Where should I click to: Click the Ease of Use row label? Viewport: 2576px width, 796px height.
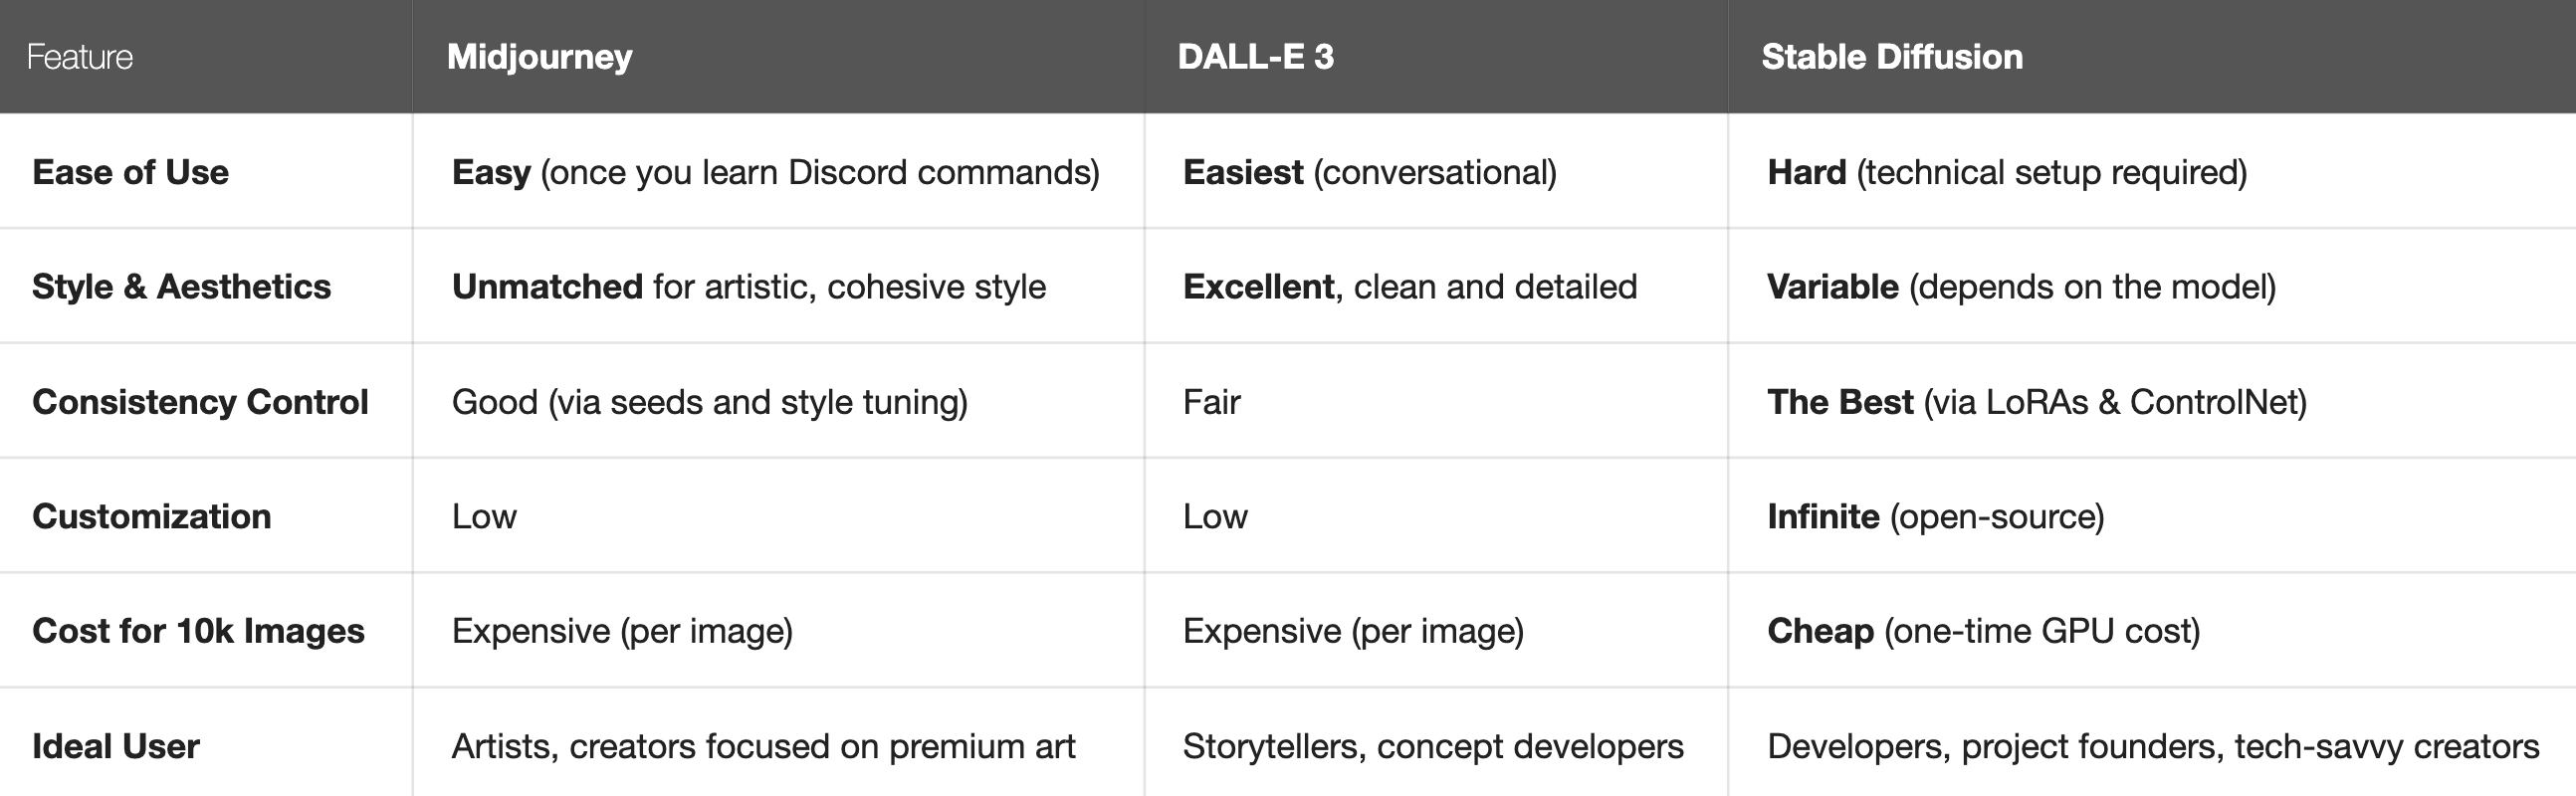click(131, 172)
